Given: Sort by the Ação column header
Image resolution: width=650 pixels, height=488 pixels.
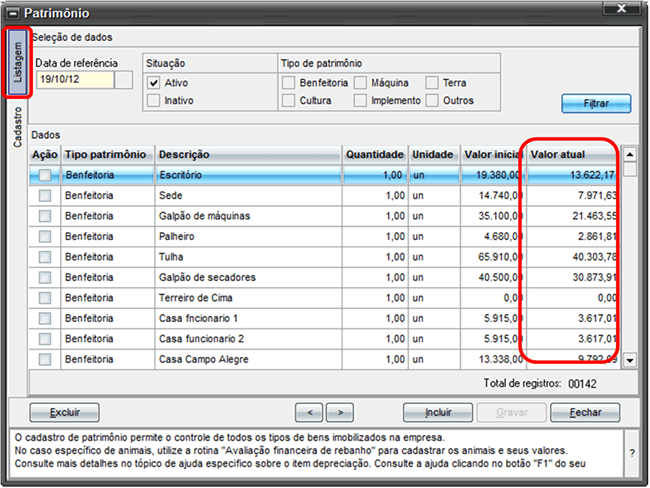Looking at the screenshot, I should [x=45, y=155].
